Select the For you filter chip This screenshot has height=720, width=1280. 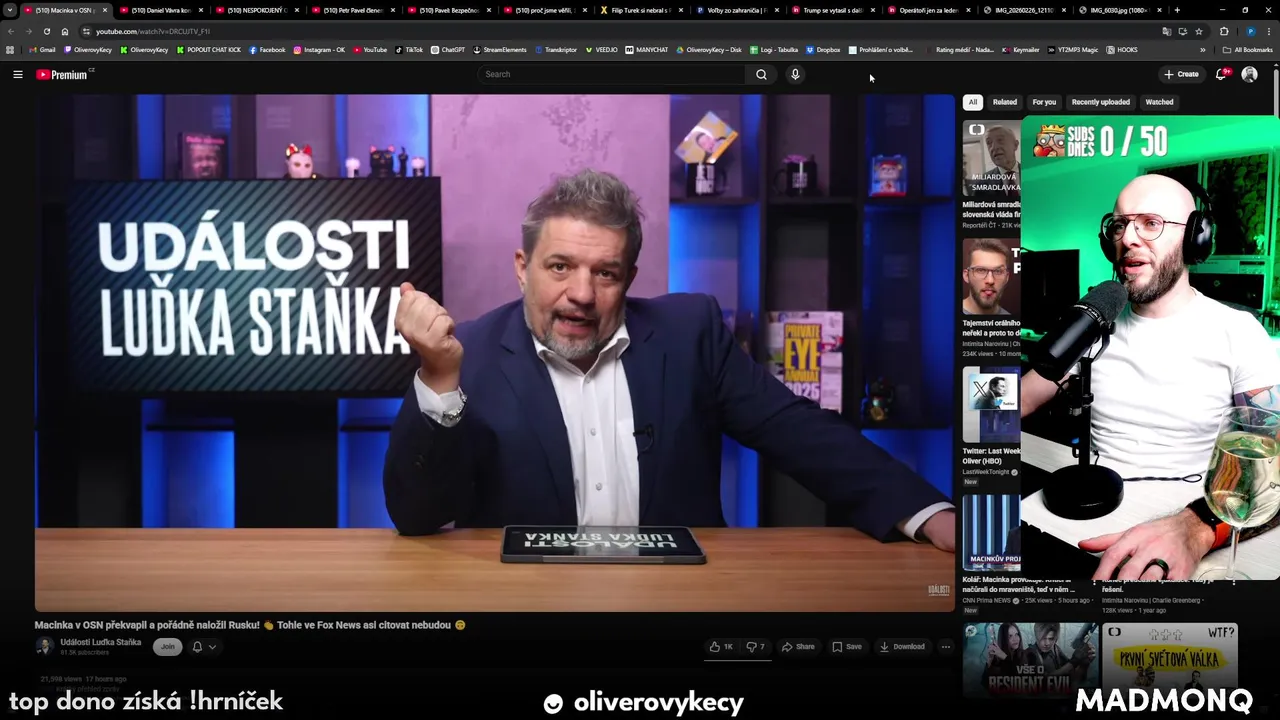point(1044,102)
